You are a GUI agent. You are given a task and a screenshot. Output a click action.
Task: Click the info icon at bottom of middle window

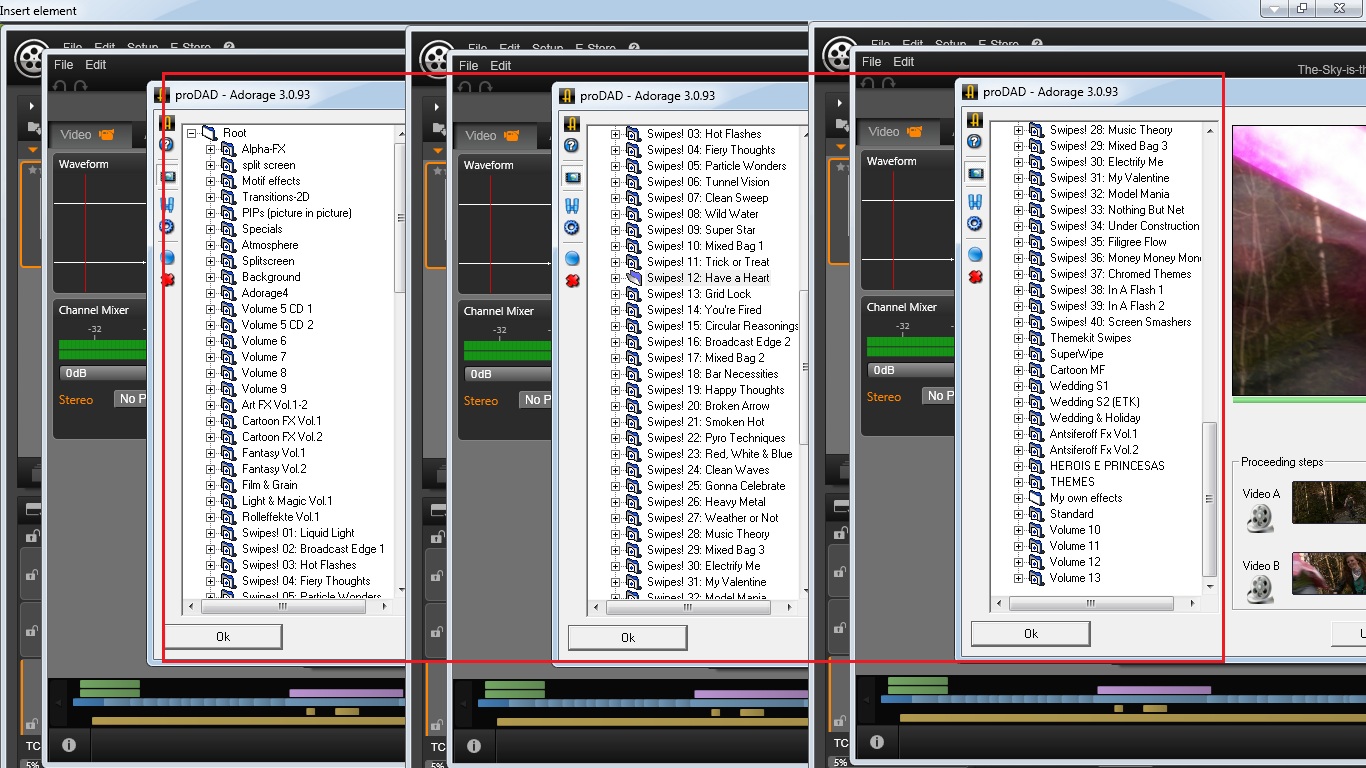tap(474, 745)
